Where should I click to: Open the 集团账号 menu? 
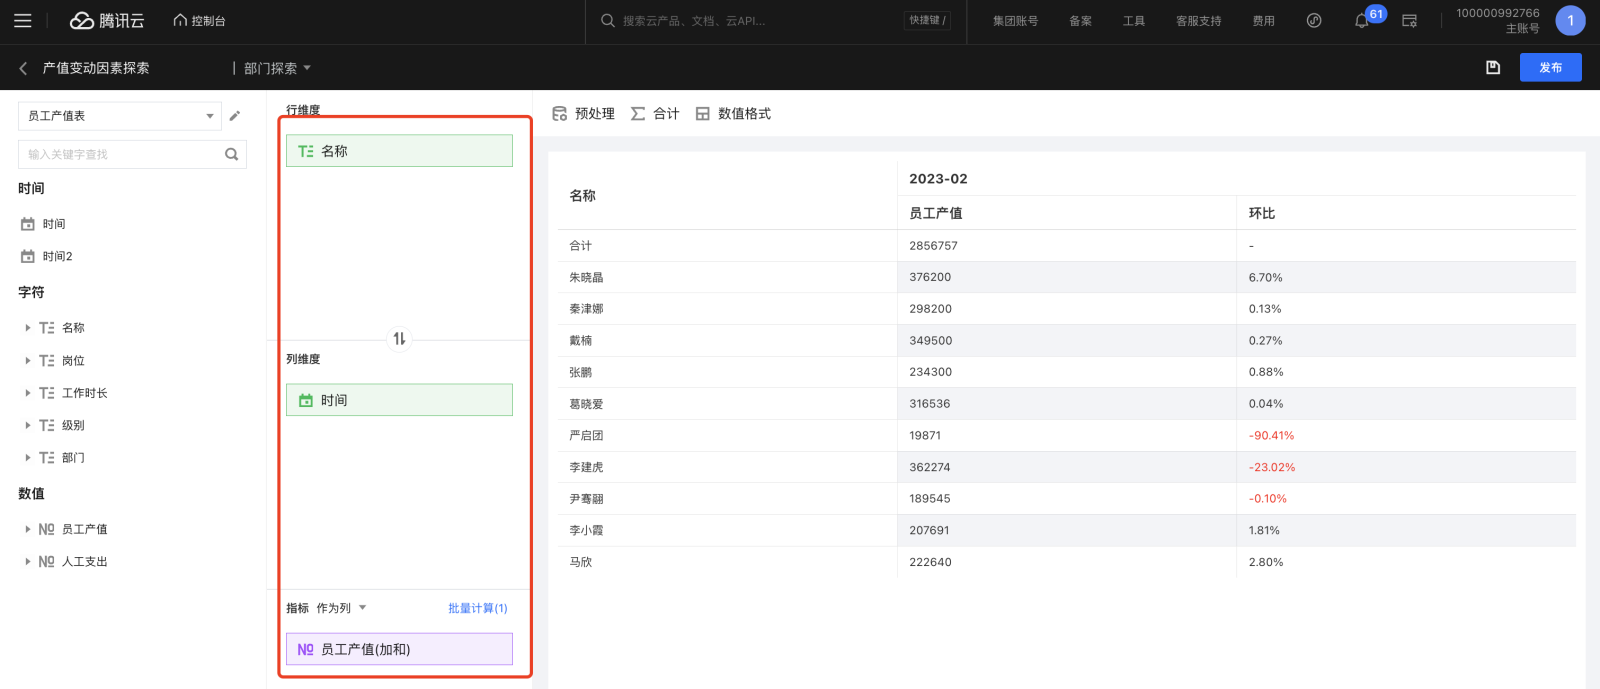(x=1015, y=20)
